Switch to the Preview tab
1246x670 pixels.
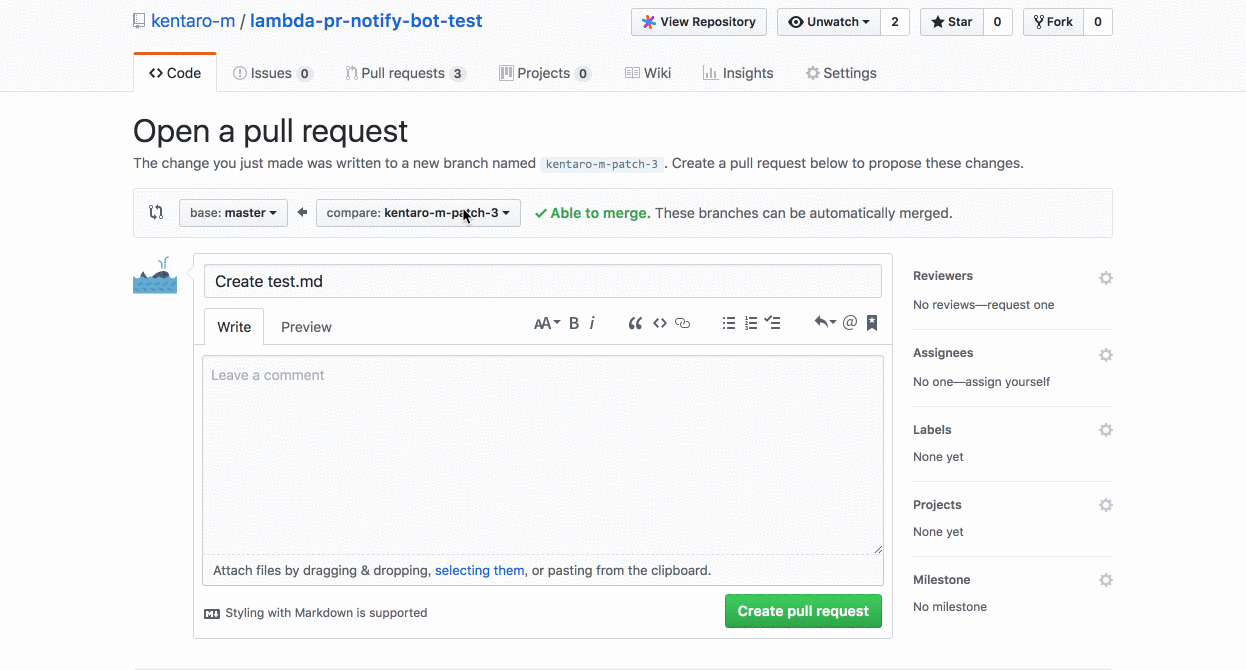(306, 327)
